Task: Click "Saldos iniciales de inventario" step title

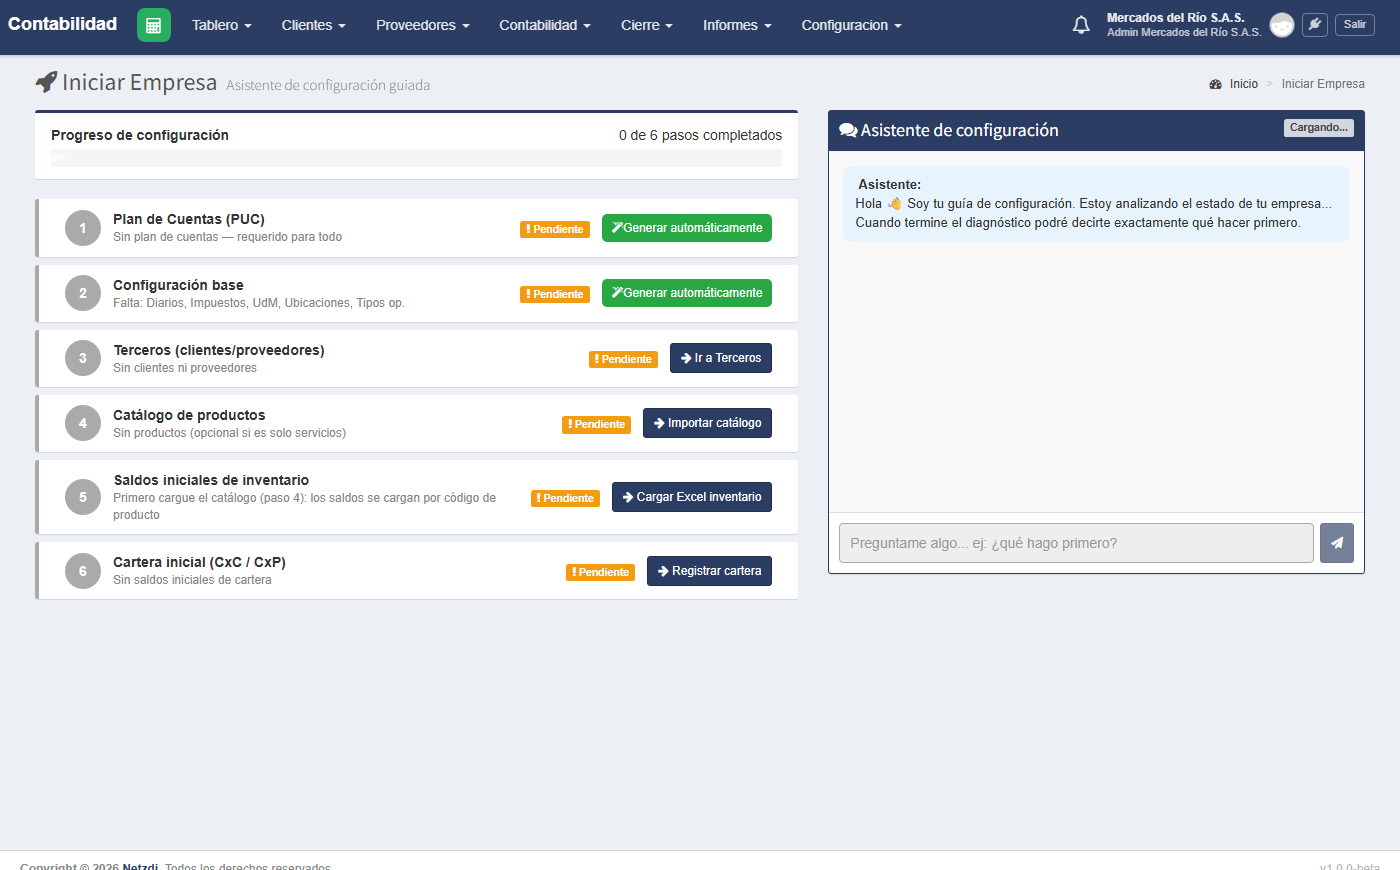Action: (211, 480)
